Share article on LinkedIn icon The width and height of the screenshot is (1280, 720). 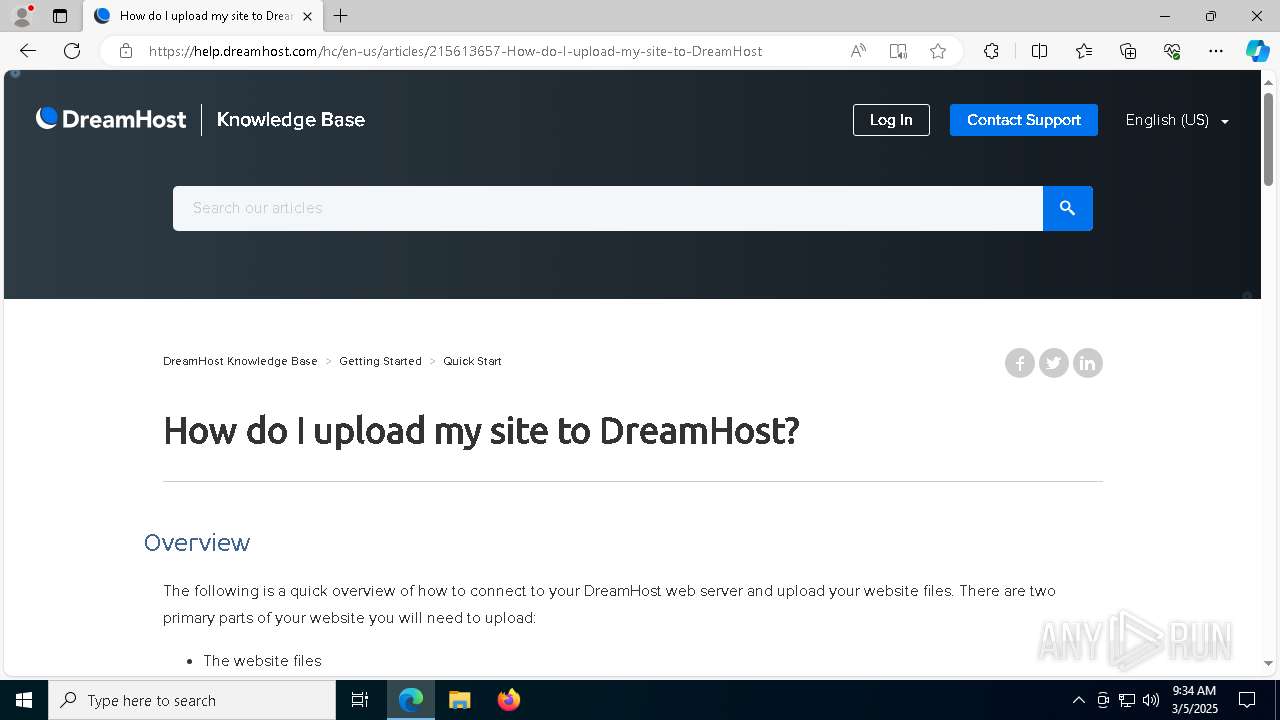coord(1087,363)
